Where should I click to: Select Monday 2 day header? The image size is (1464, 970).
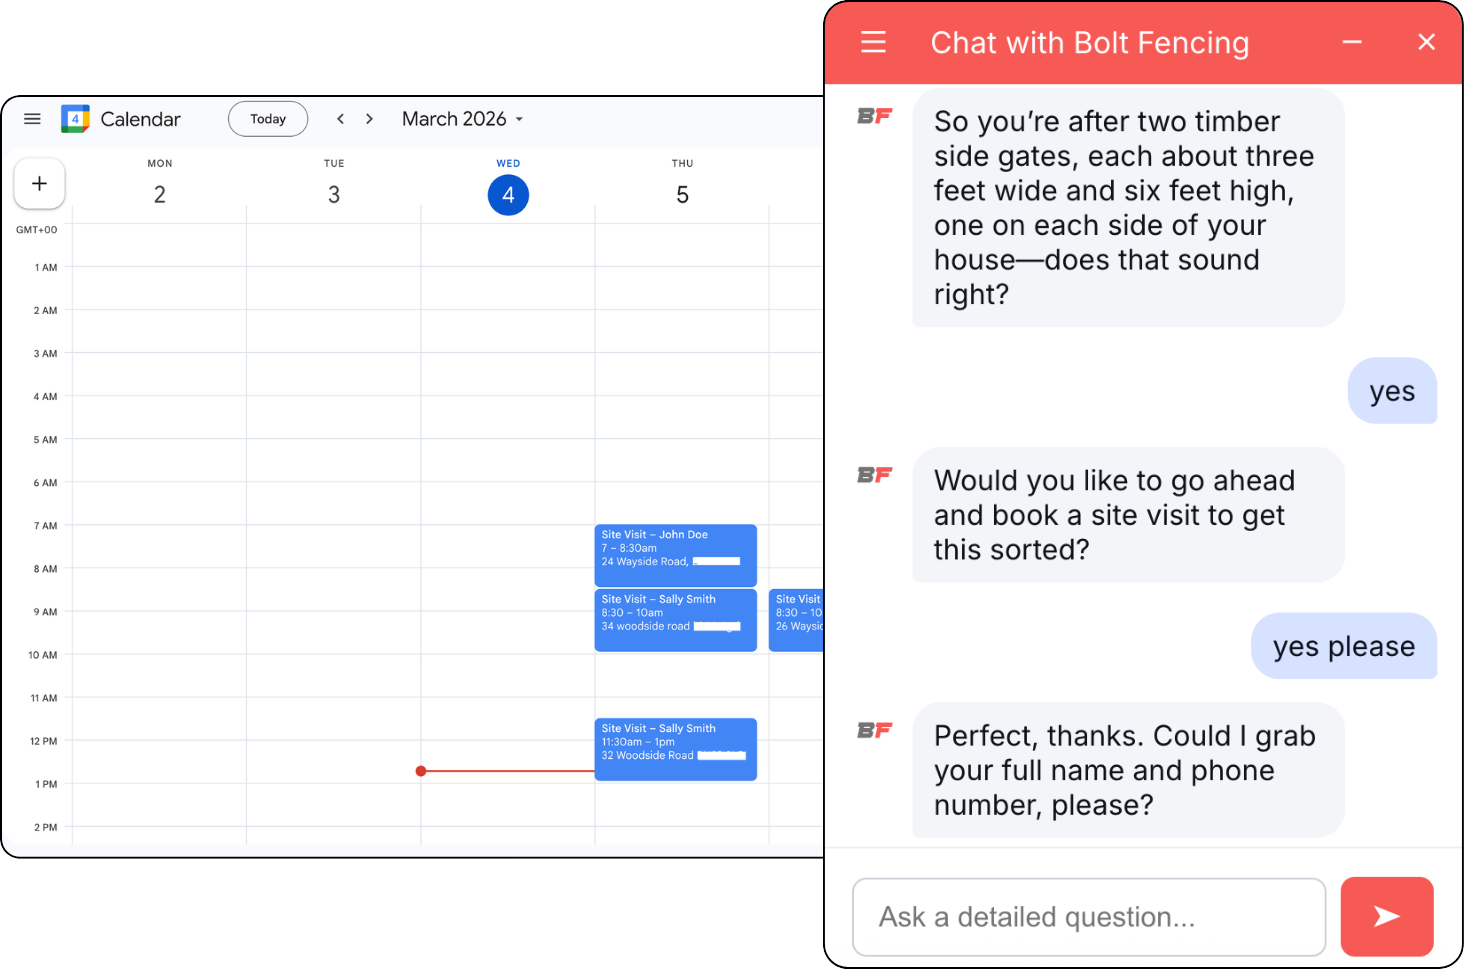[160, 194]
